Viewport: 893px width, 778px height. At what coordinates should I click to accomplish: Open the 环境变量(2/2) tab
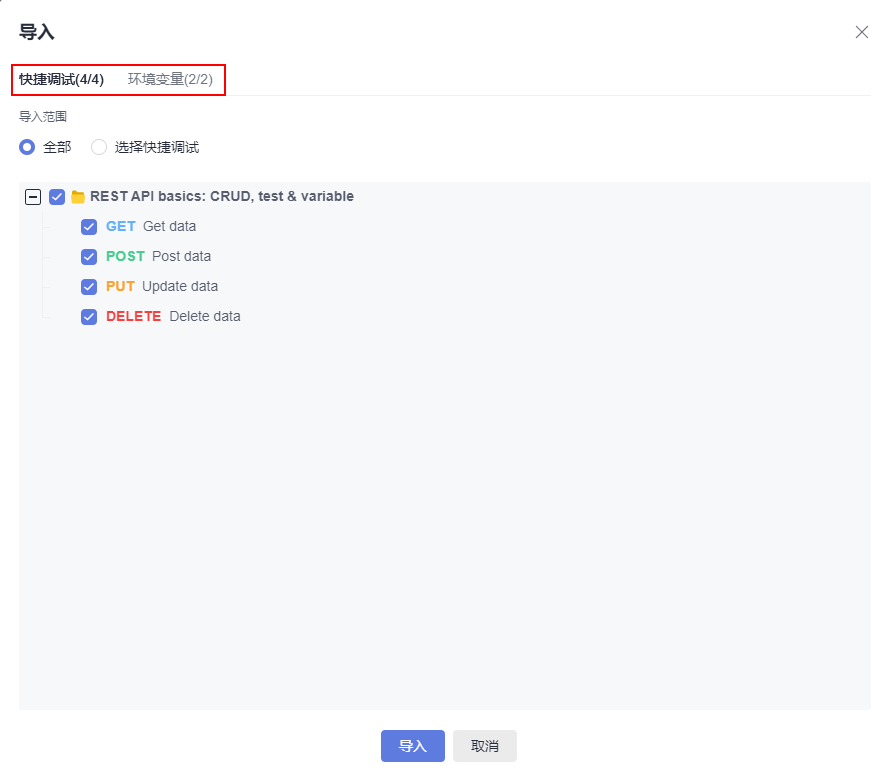click(x=170, y=79)
